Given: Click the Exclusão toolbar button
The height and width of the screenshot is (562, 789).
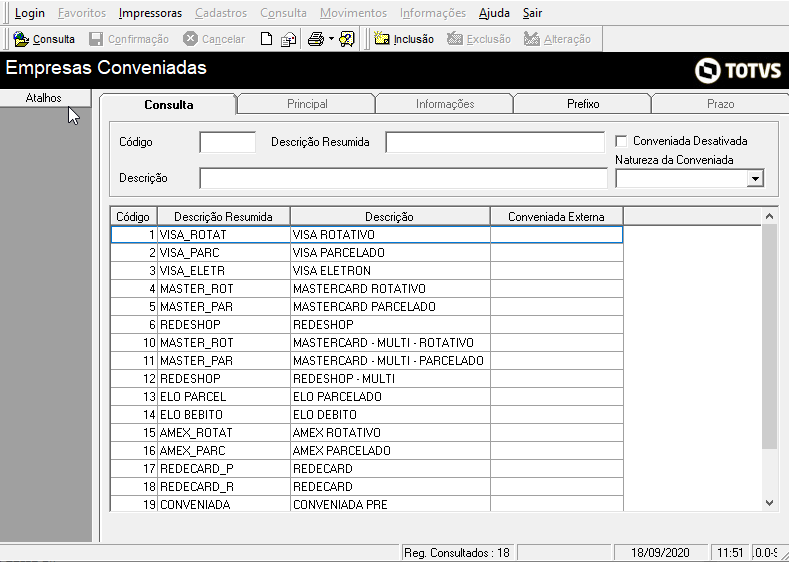Looking at the screenshot, I should pyautogui.click(x=479, y=39).
